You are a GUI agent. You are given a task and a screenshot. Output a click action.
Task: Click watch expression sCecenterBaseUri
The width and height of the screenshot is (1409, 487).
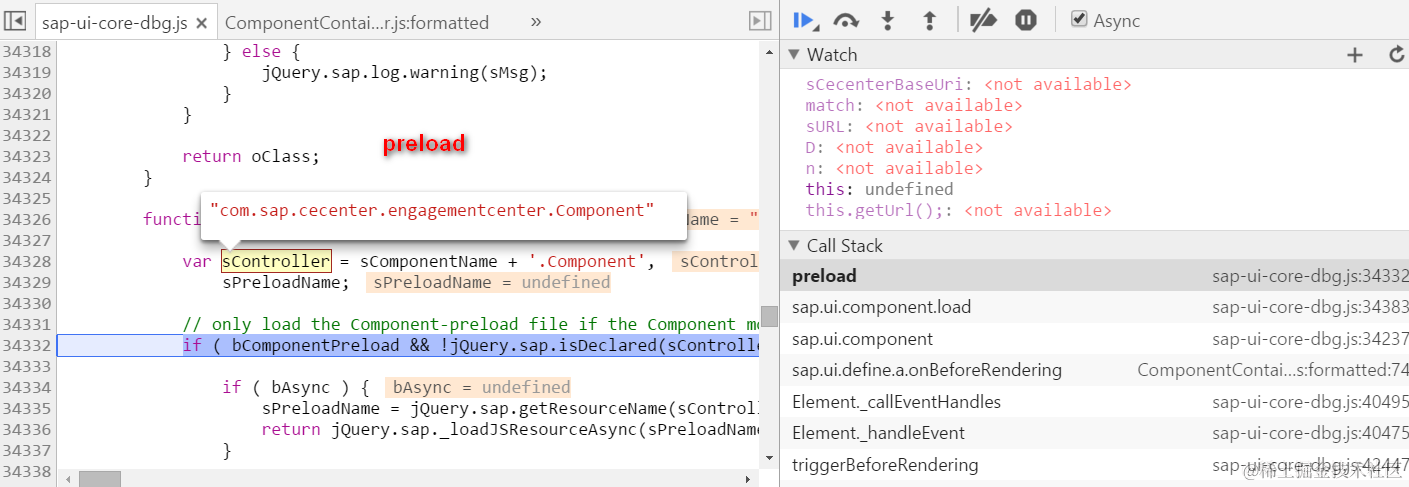pos(968,85)
